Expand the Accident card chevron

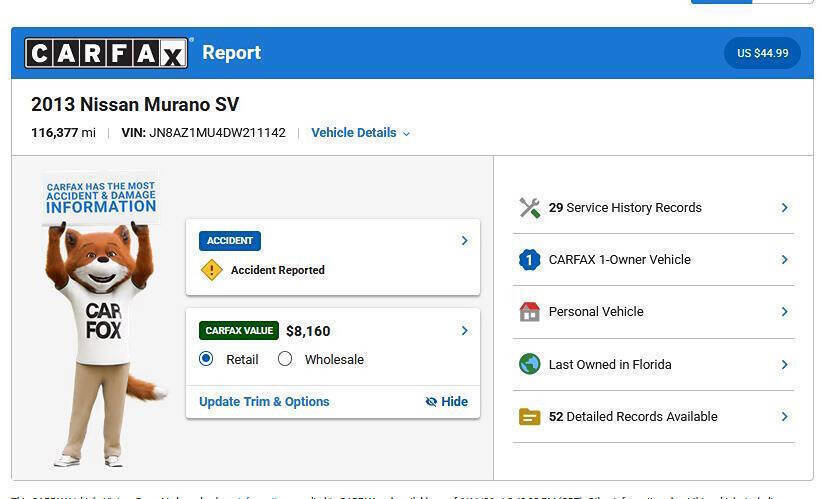(464, 241)
